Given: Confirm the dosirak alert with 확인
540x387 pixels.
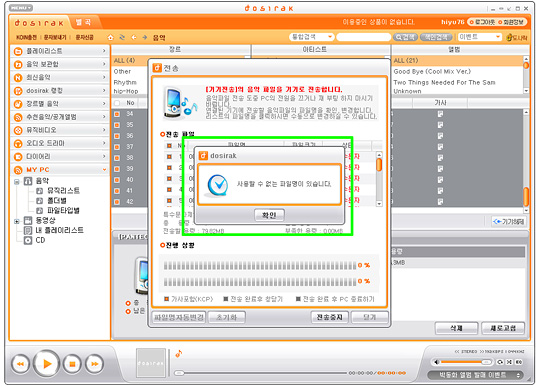Looking at the screenshot, I should [269, 215].
